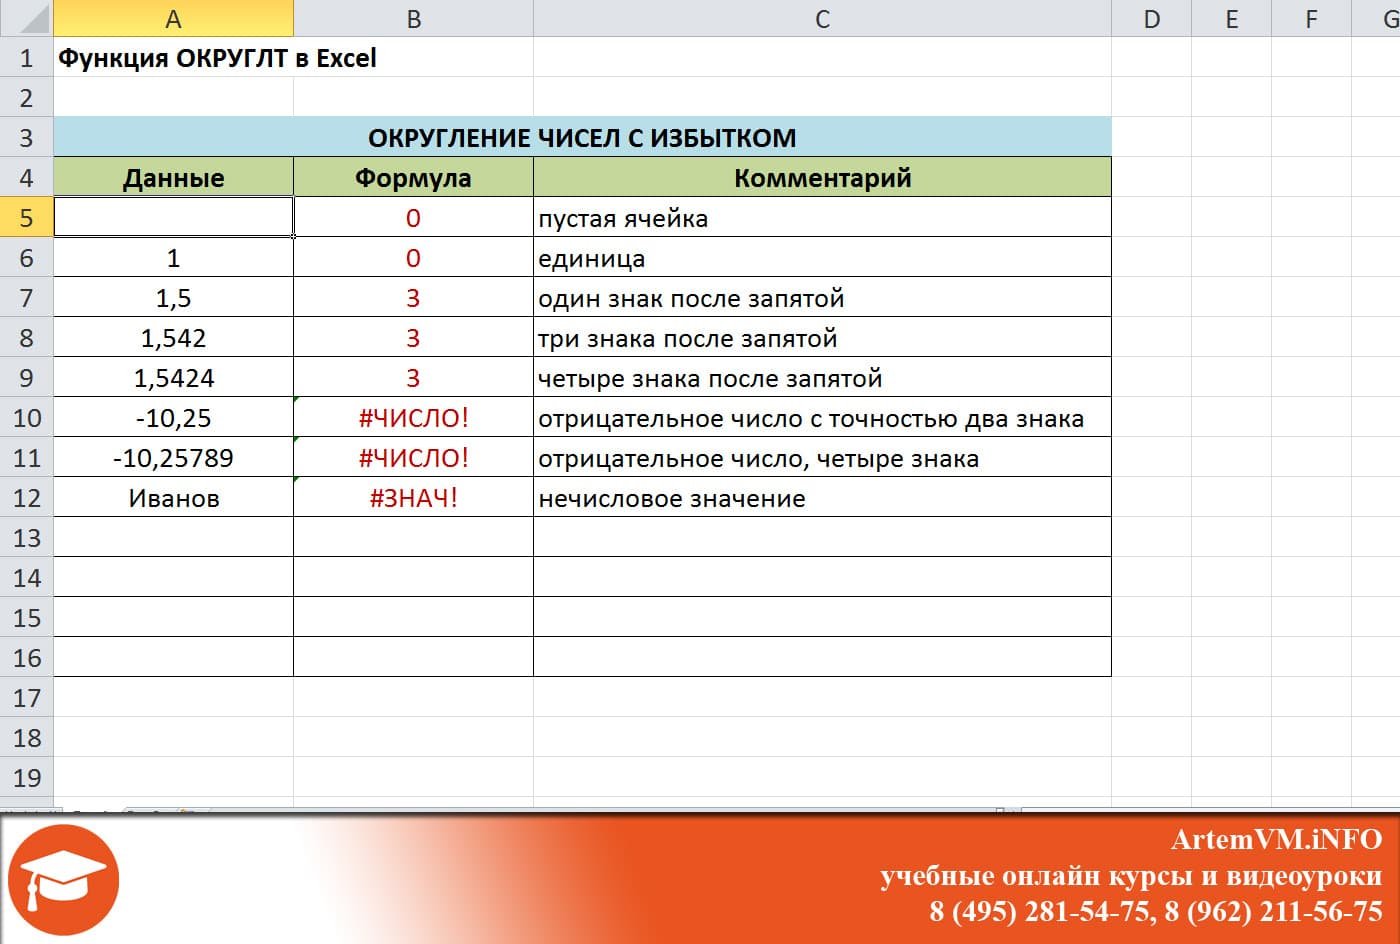Select the empty active cell A5

pos(173,217)
